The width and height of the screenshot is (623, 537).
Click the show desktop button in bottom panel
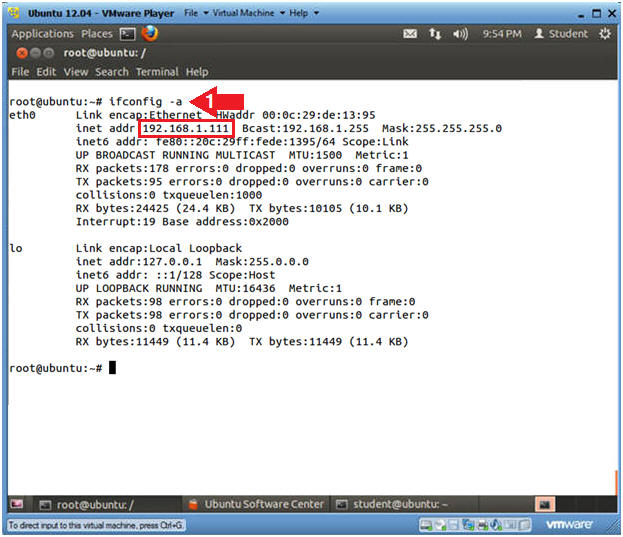17,504
